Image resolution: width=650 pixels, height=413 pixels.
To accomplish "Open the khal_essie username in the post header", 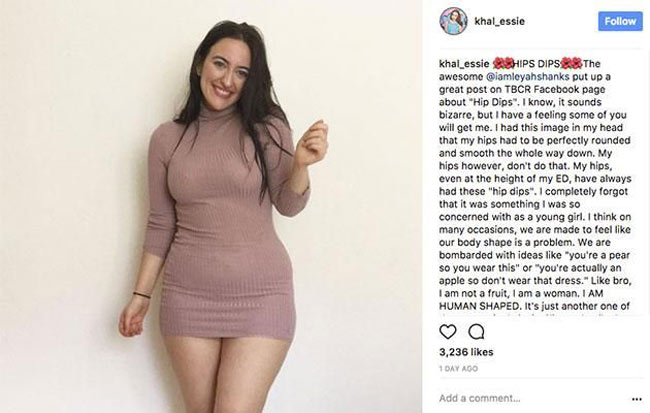I will [500, 21].
